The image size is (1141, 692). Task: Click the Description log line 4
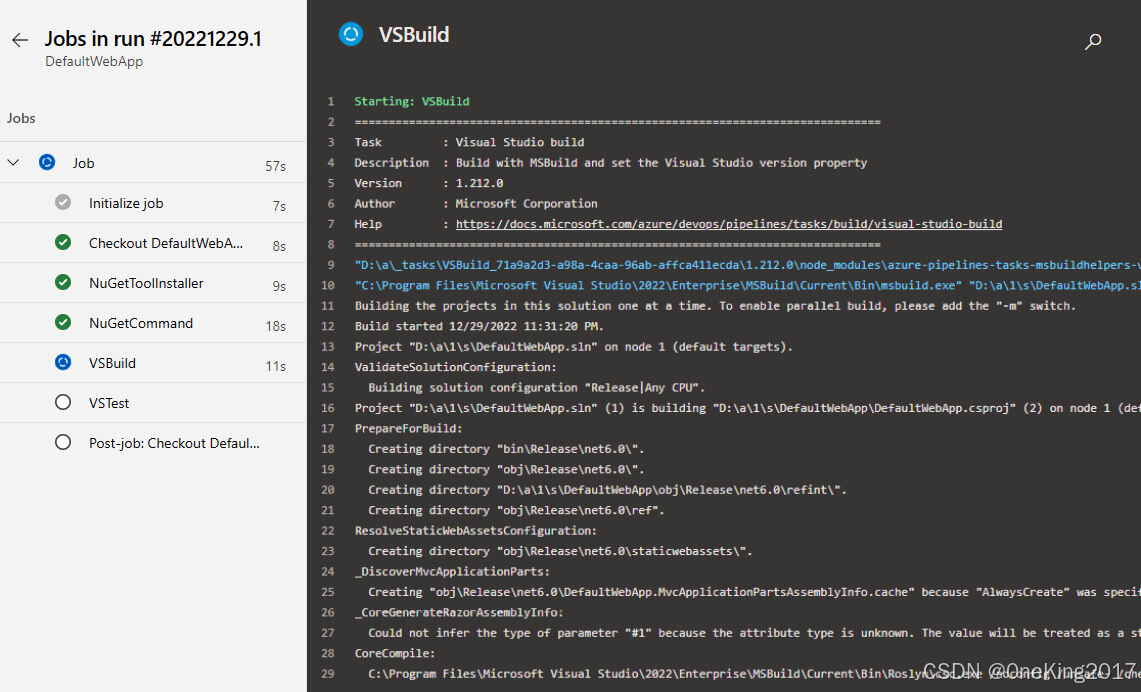point(611,162)
